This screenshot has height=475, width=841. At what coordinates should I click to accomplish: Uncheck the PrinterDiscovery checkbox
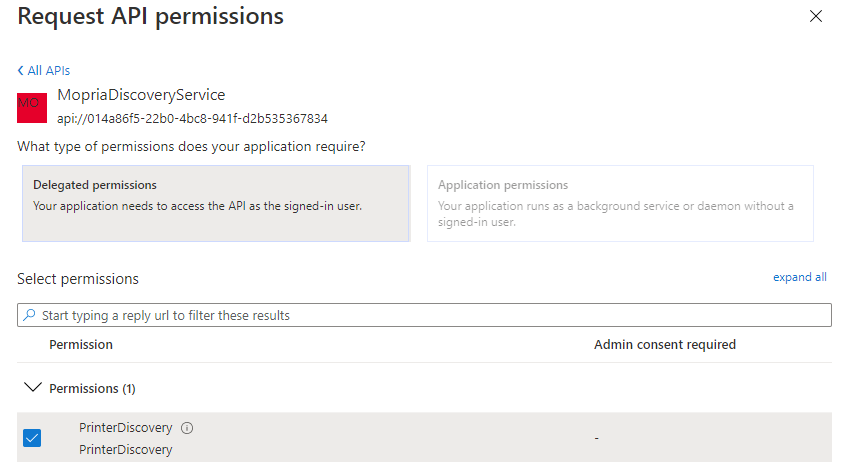point(32,438)
